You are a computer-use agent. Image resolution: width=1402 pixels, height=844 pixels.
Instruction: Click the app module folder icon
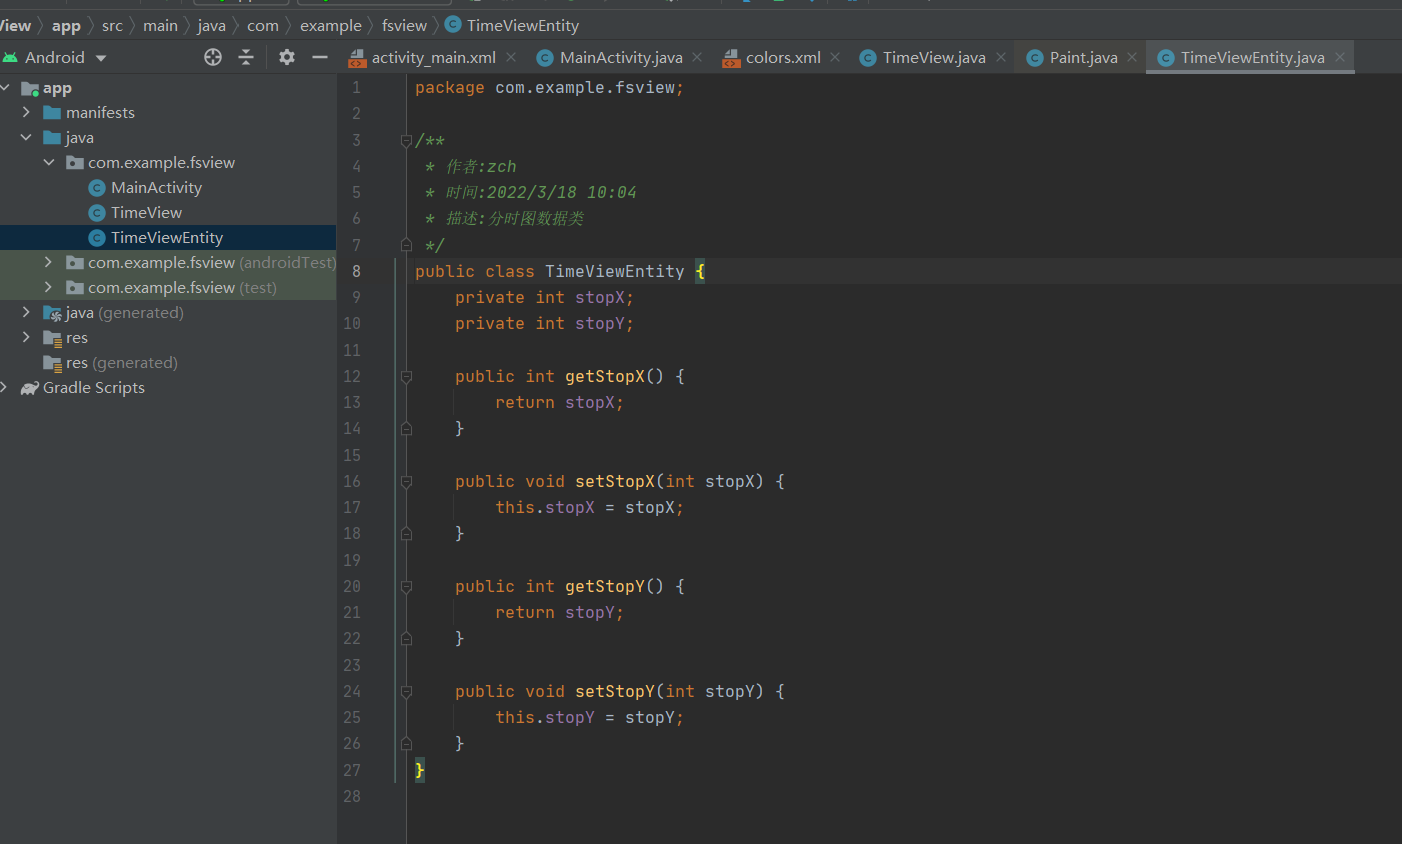click(30, 89)
